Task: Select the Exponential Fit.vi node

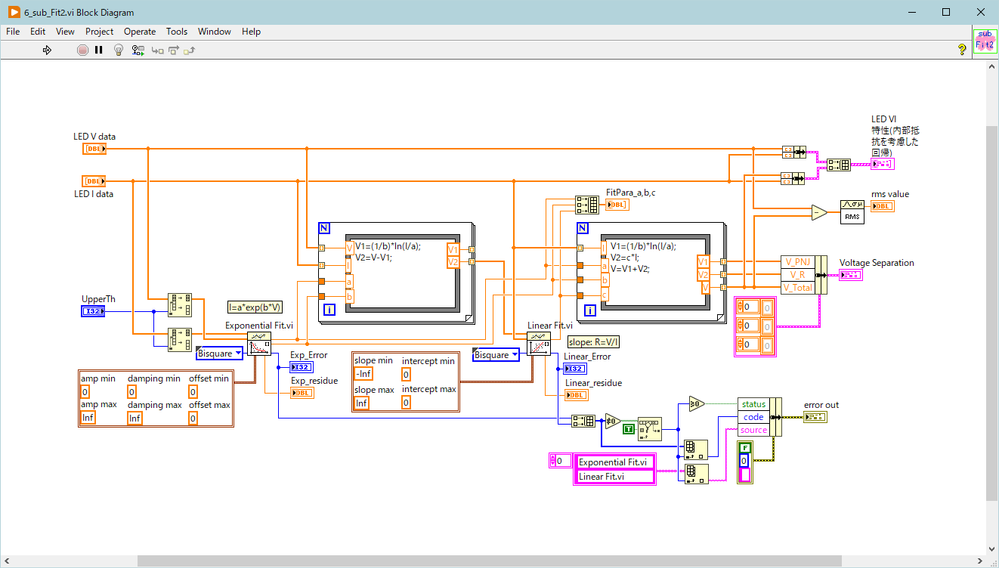Action: [259, 344]
